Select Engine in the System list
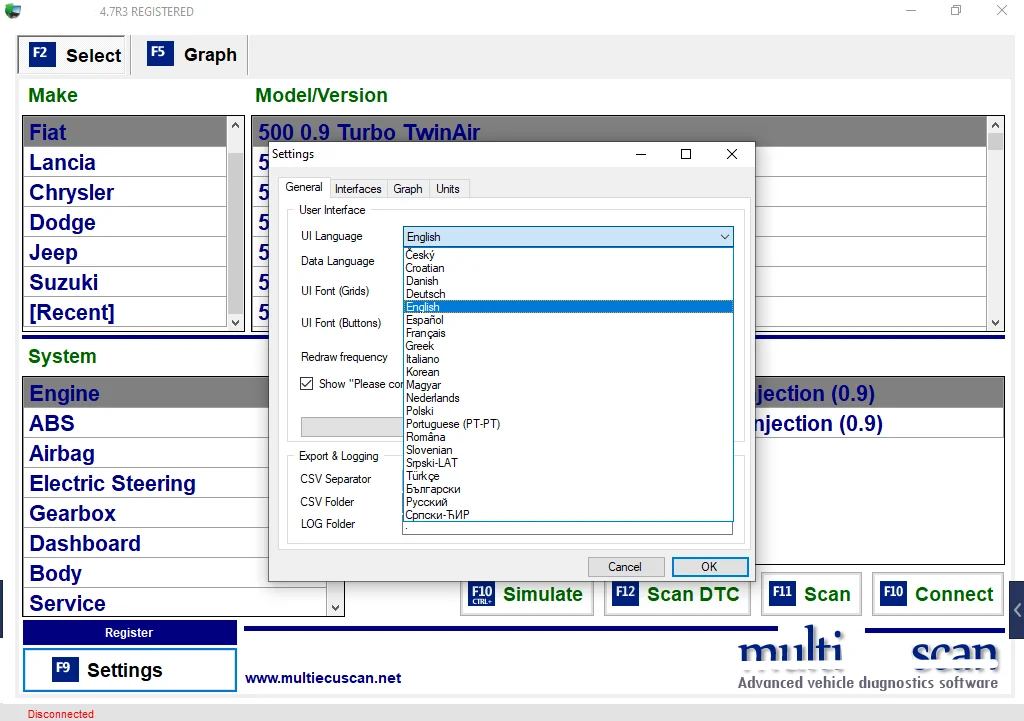This screenshot has width=1024, height=721. click(146, 393)
